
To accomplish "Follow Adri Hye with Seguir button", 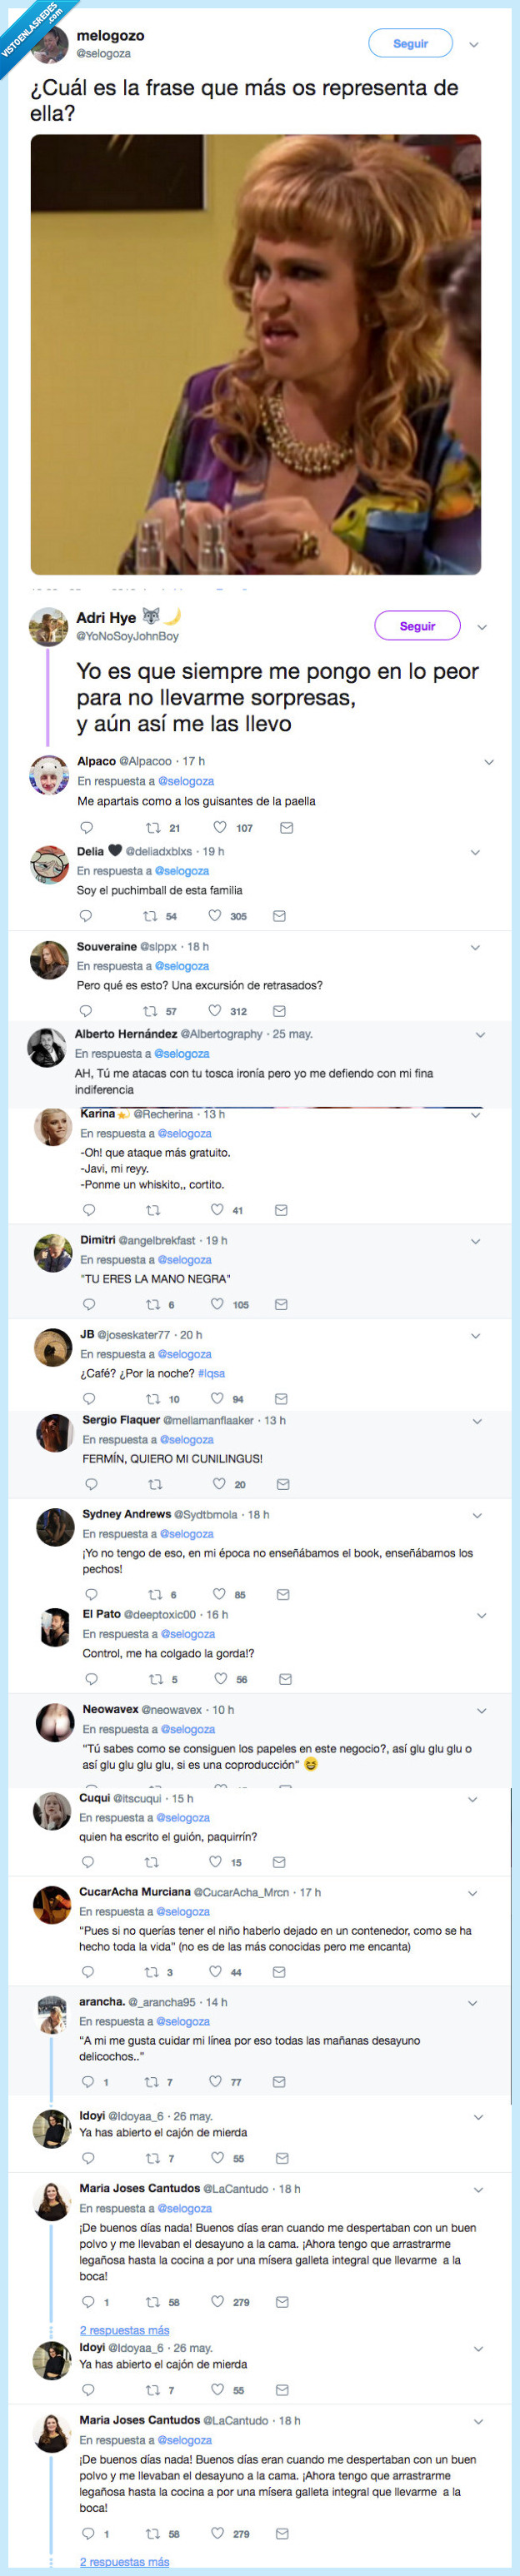I will pyautogui.click(x=417, y=626).
